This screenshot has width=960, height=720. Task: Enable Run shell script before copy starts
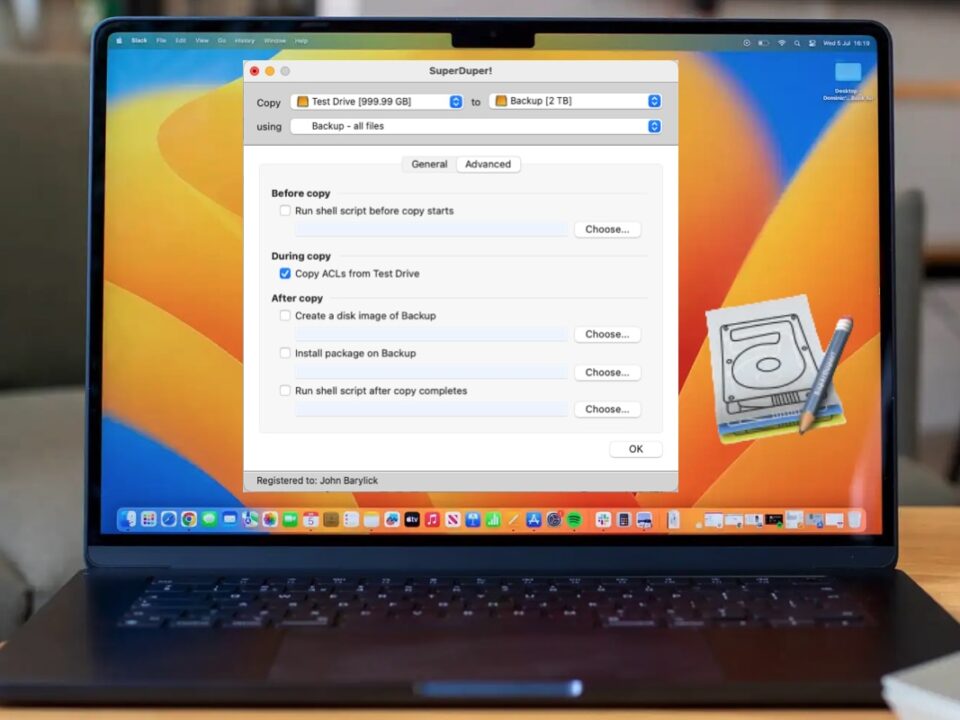coord(285,211)
